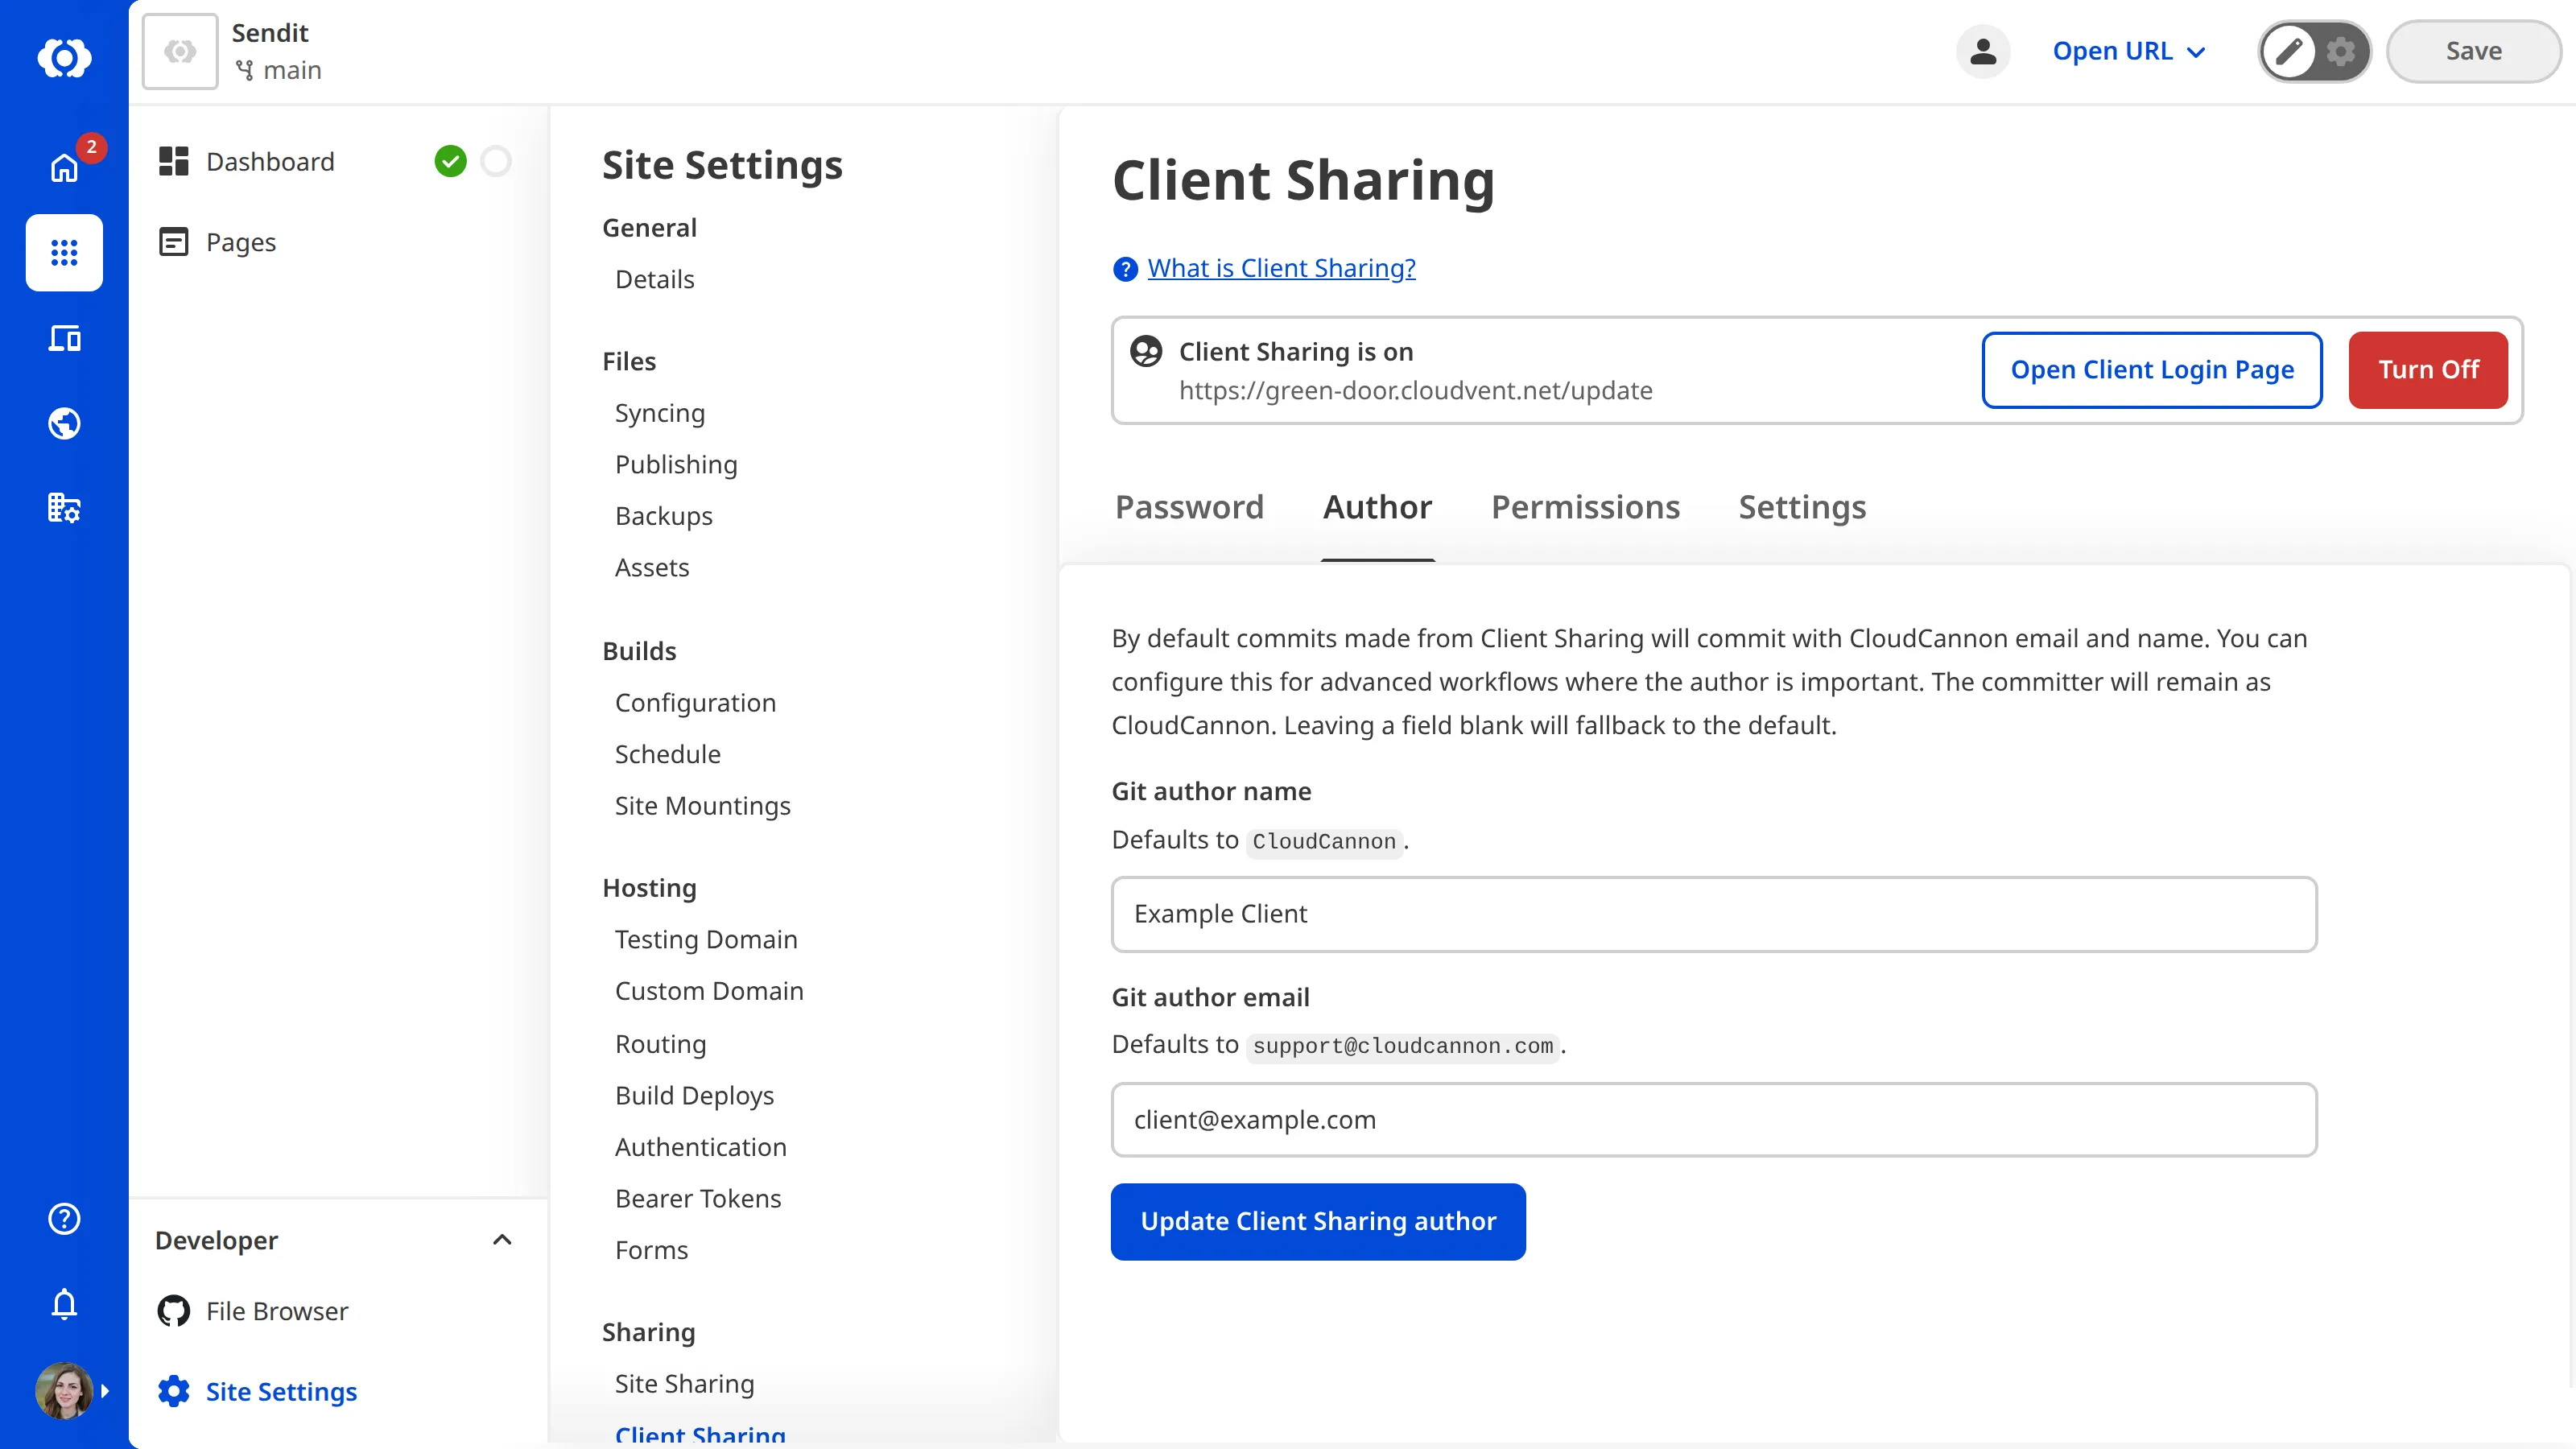Switch to the Settings tab
The image size is (2576, 1449).
tap(1802, 508)
